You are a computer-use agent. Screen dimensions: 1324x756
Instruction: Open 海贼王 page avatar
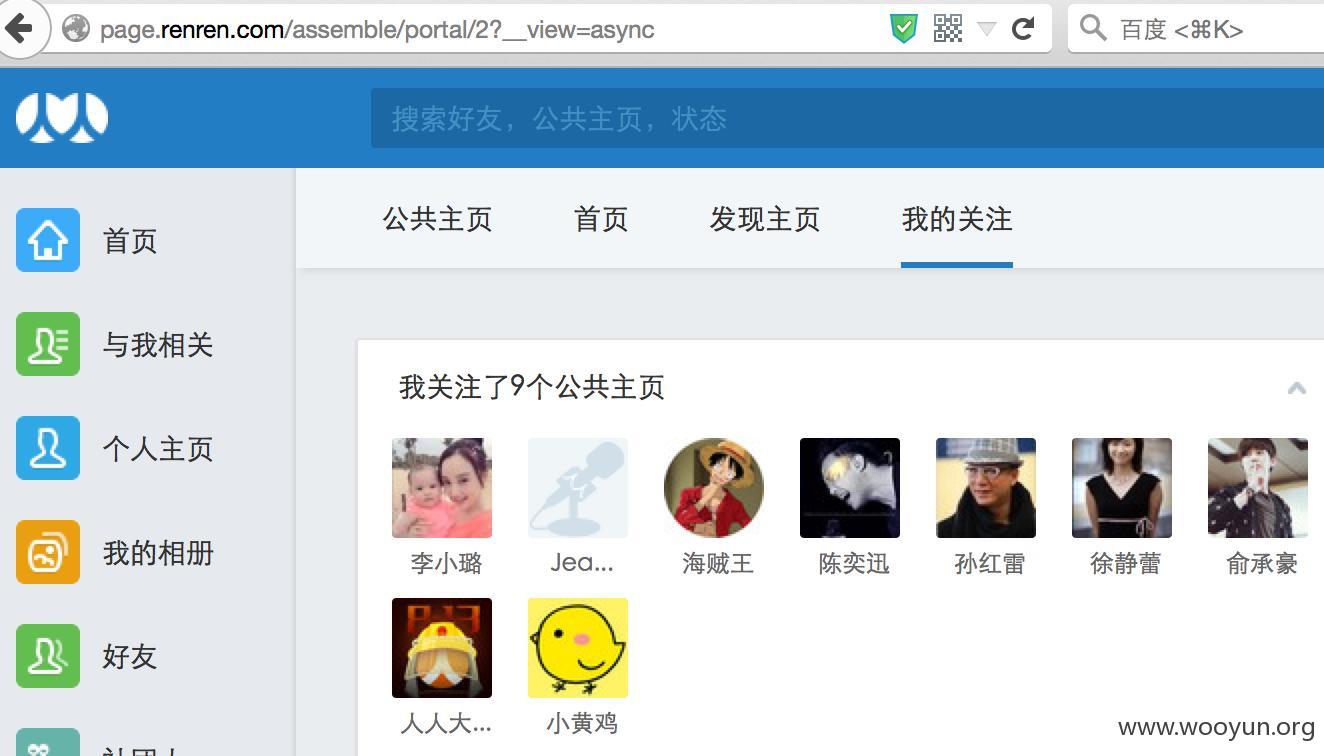(714, 488)
